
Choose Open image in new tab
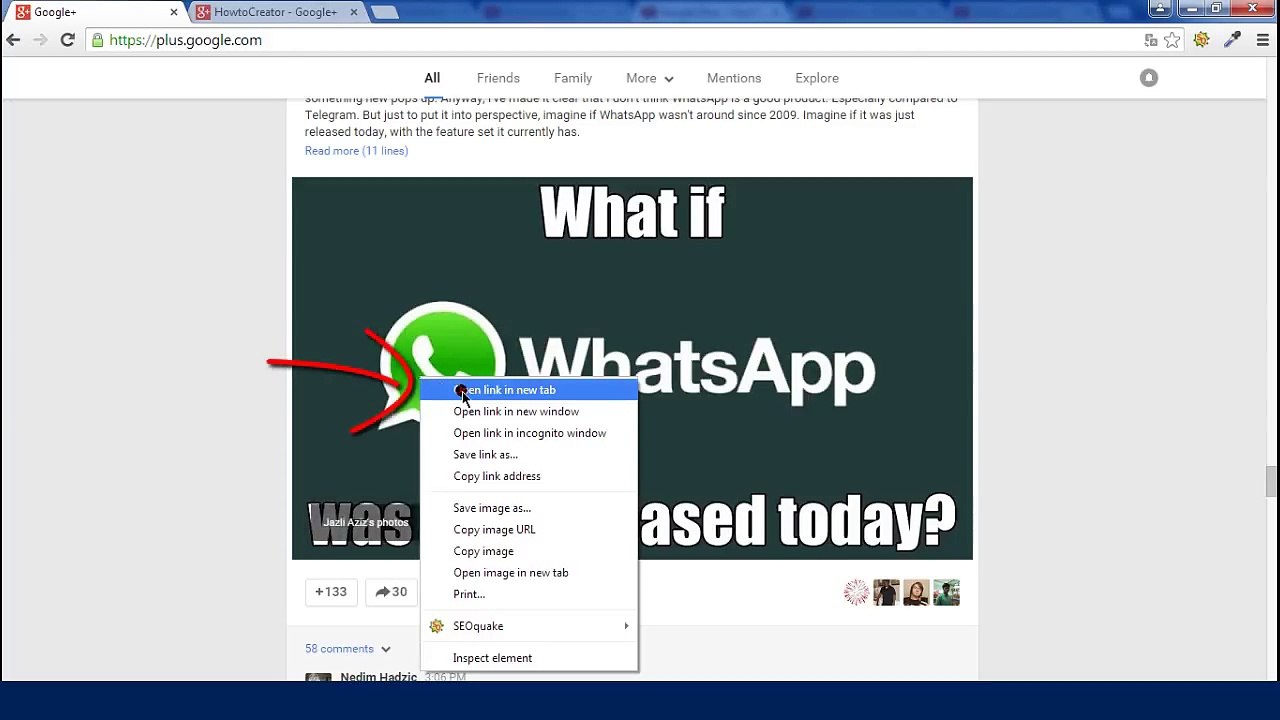click(529, 573)
